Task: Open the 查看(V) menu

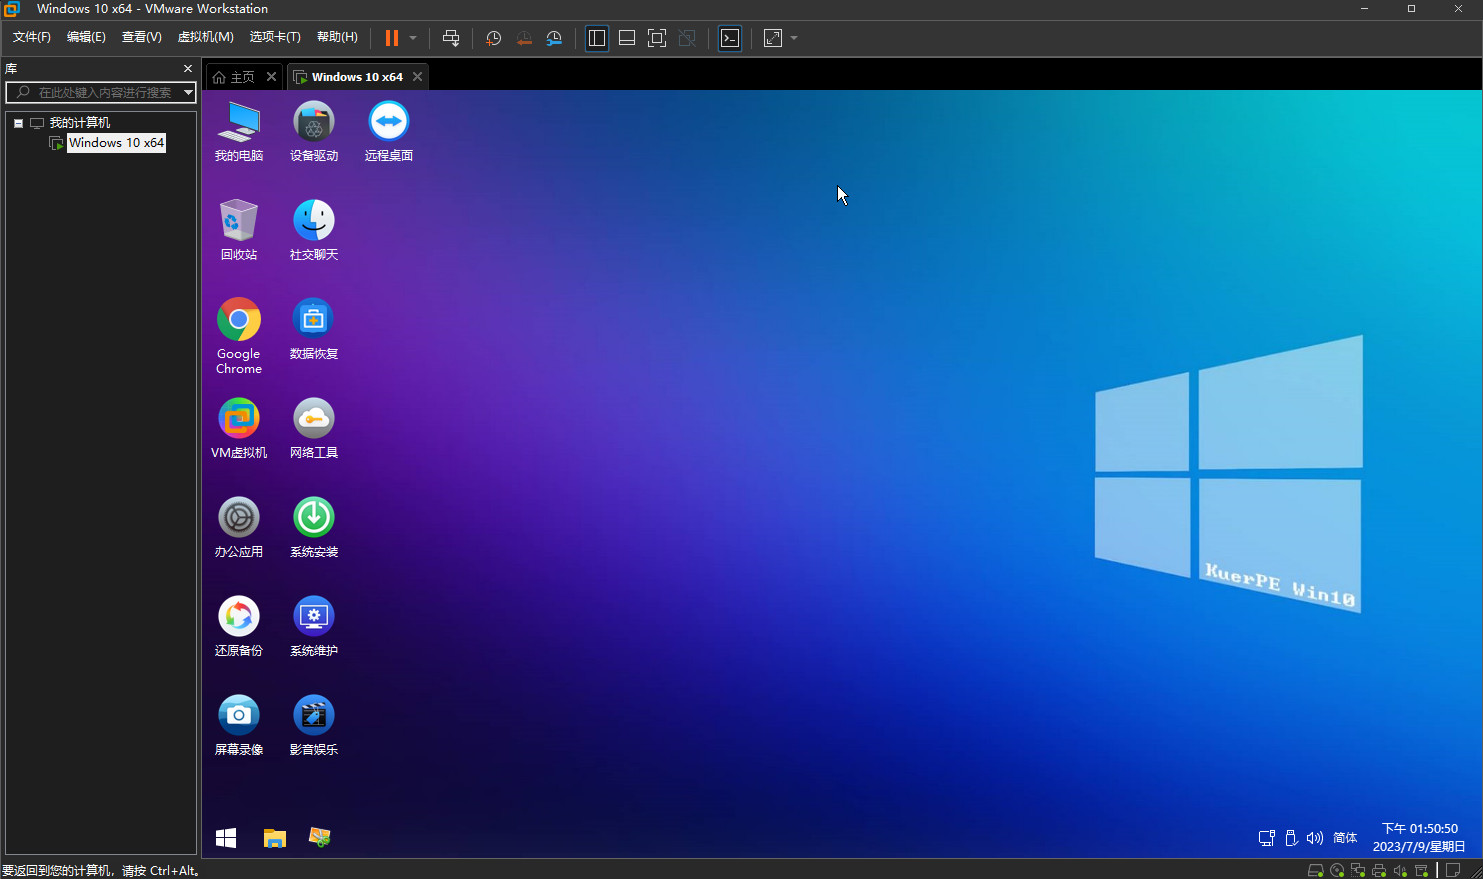Action: coord(141,37)
